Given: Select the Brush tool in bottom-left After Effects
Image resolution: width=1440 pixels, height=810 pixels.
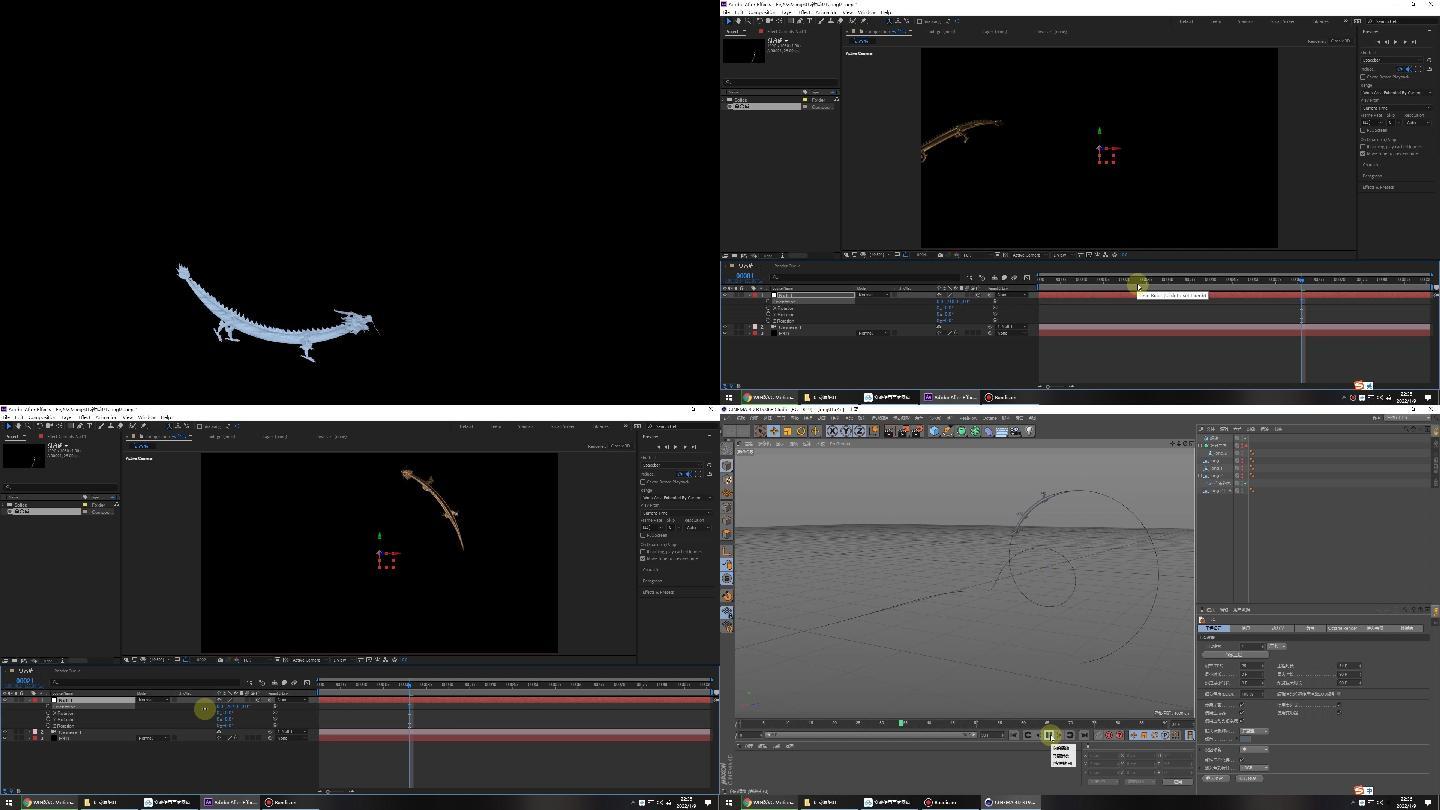Looking at the screenshot, I should coord(101,425).
